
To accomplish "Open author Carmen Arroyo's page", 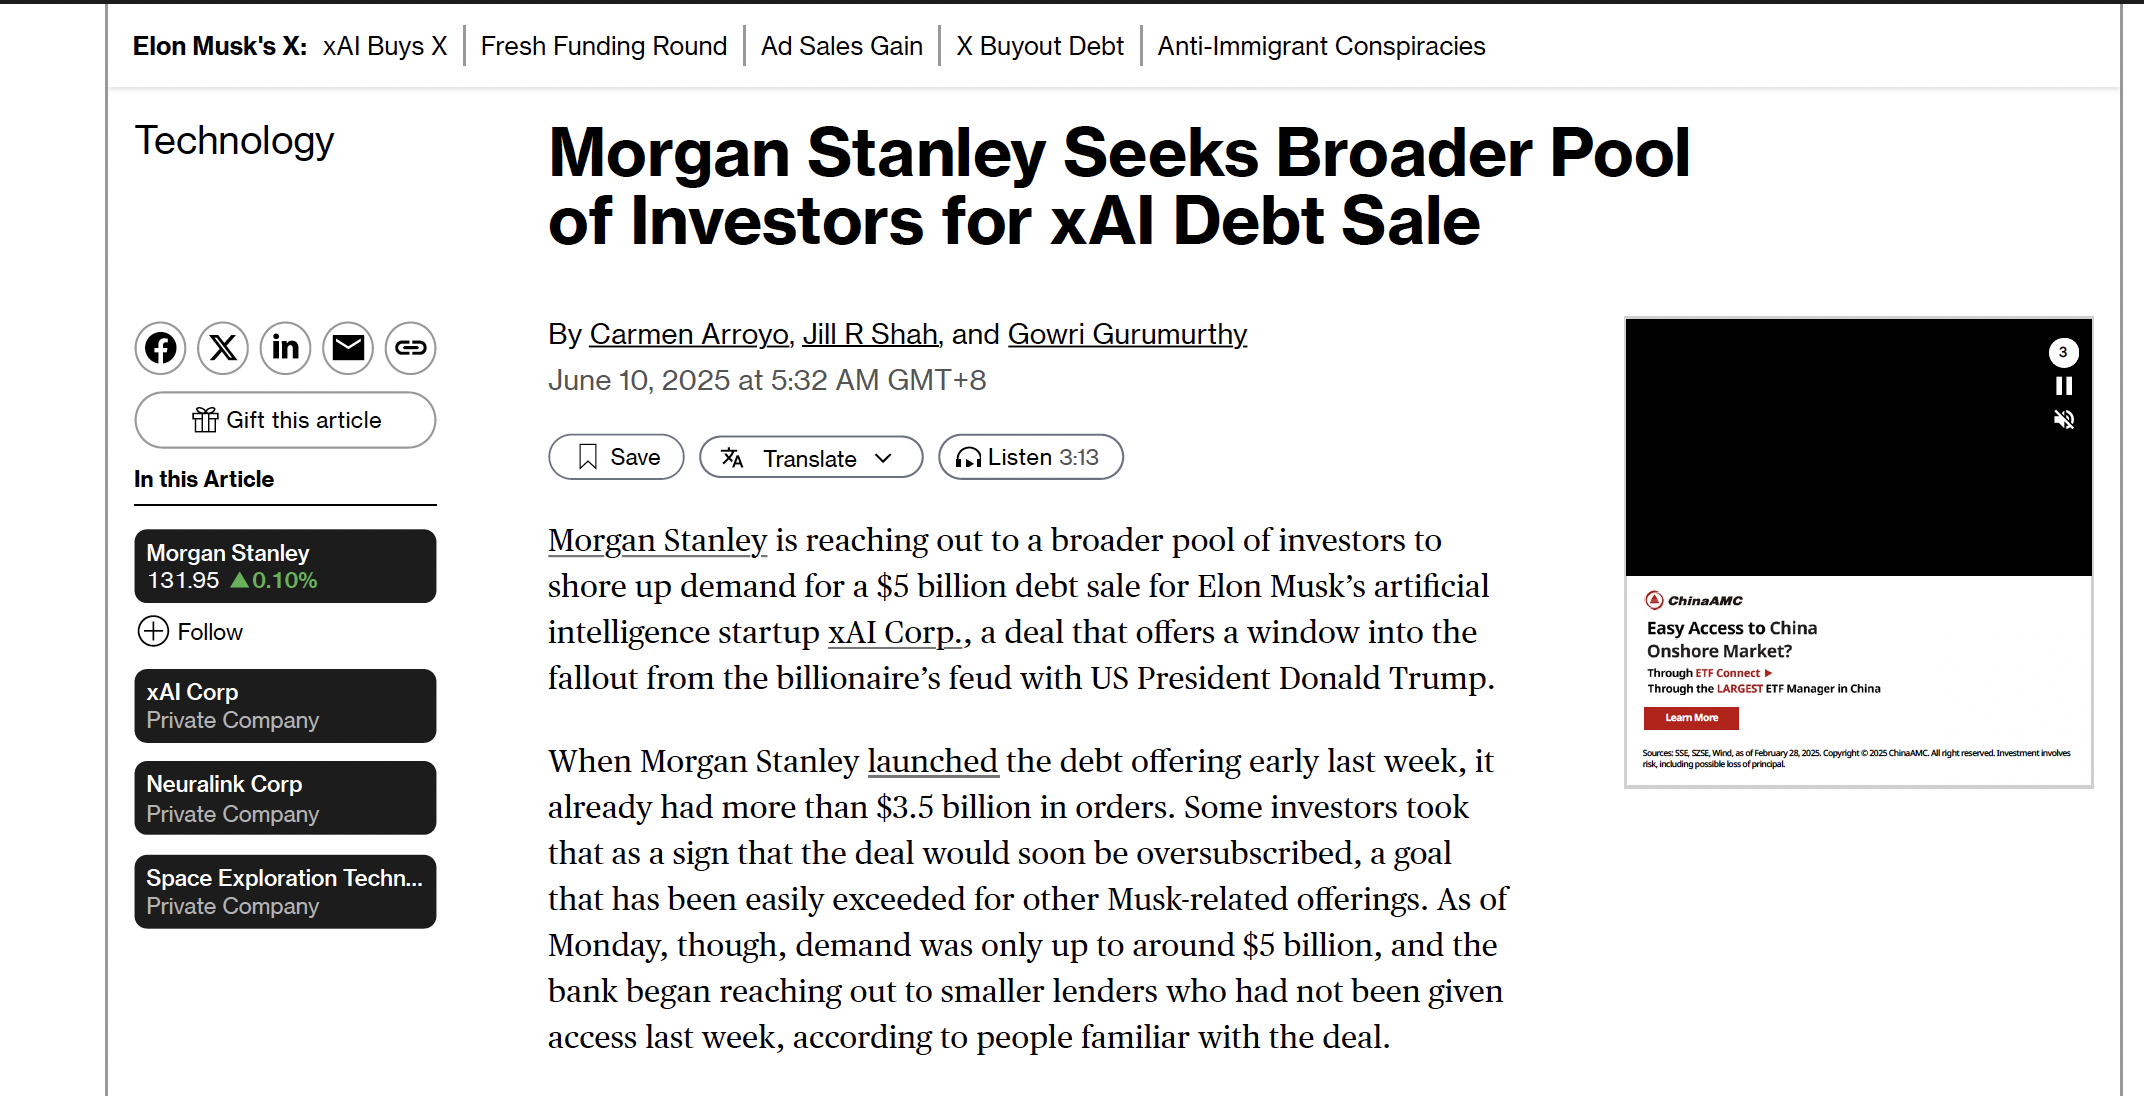I will click(x=689, y=334).
